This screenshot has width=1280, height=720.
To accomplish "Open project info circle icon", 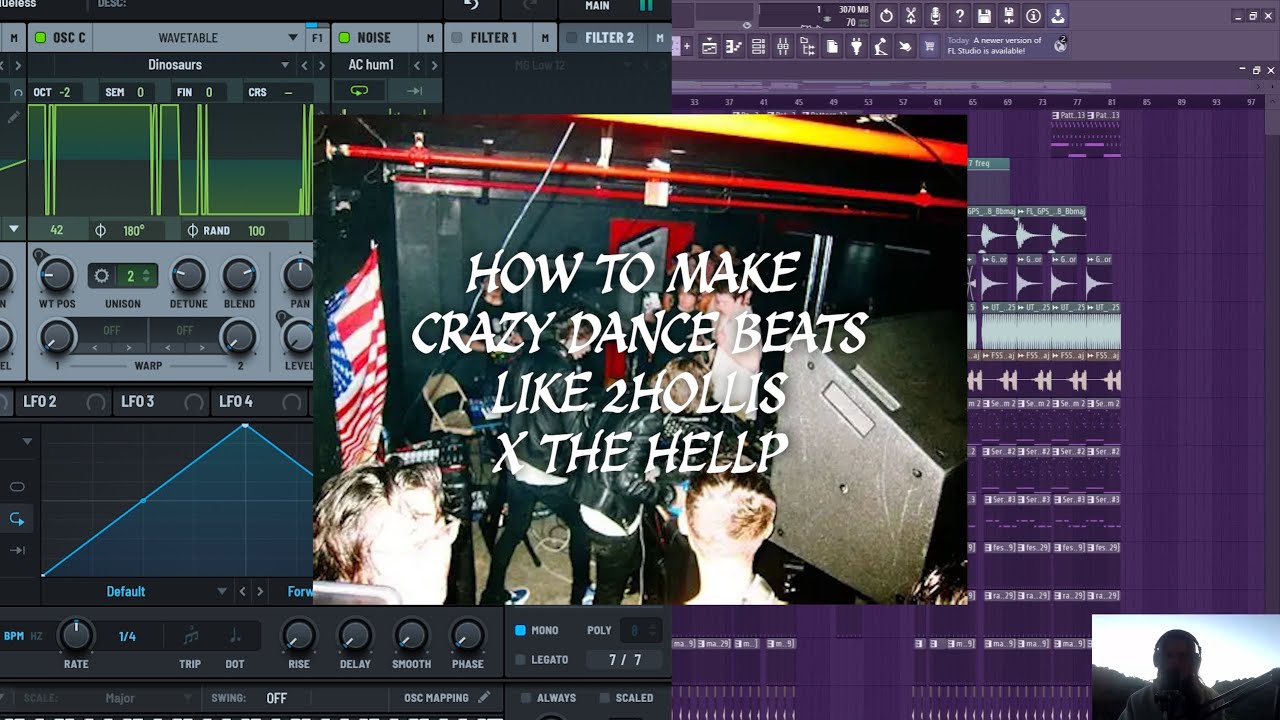I will [1033, 16].
